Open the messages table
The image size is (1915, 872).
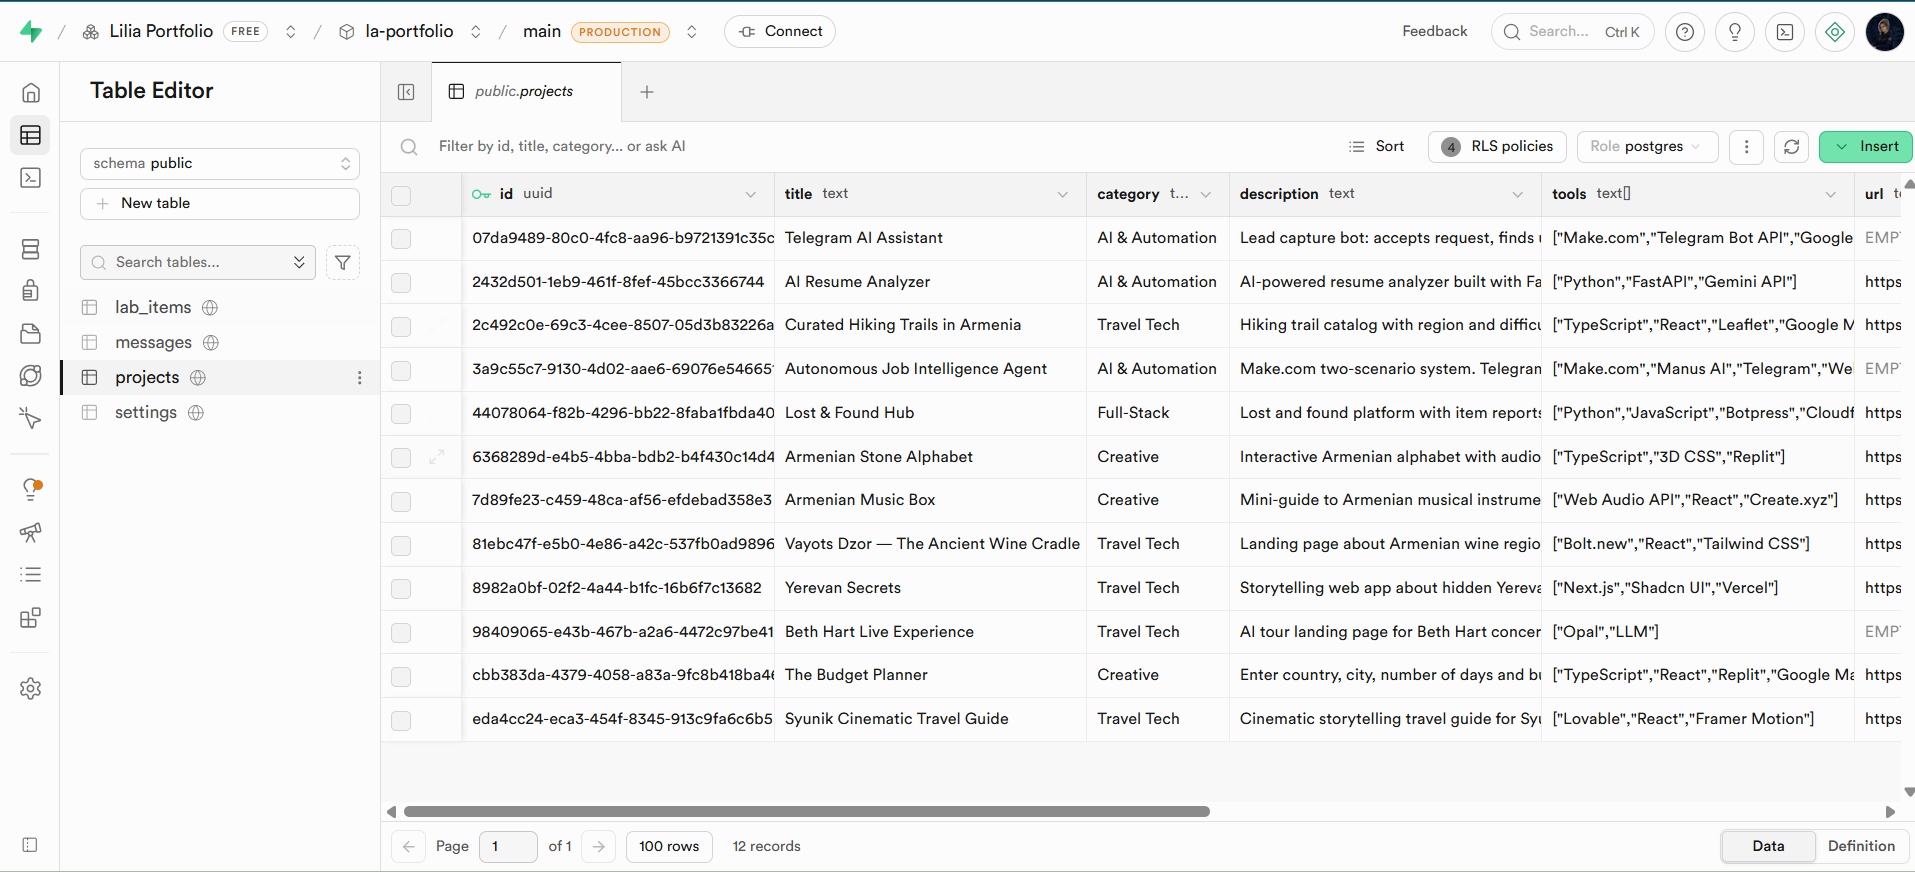coord(153,343)
